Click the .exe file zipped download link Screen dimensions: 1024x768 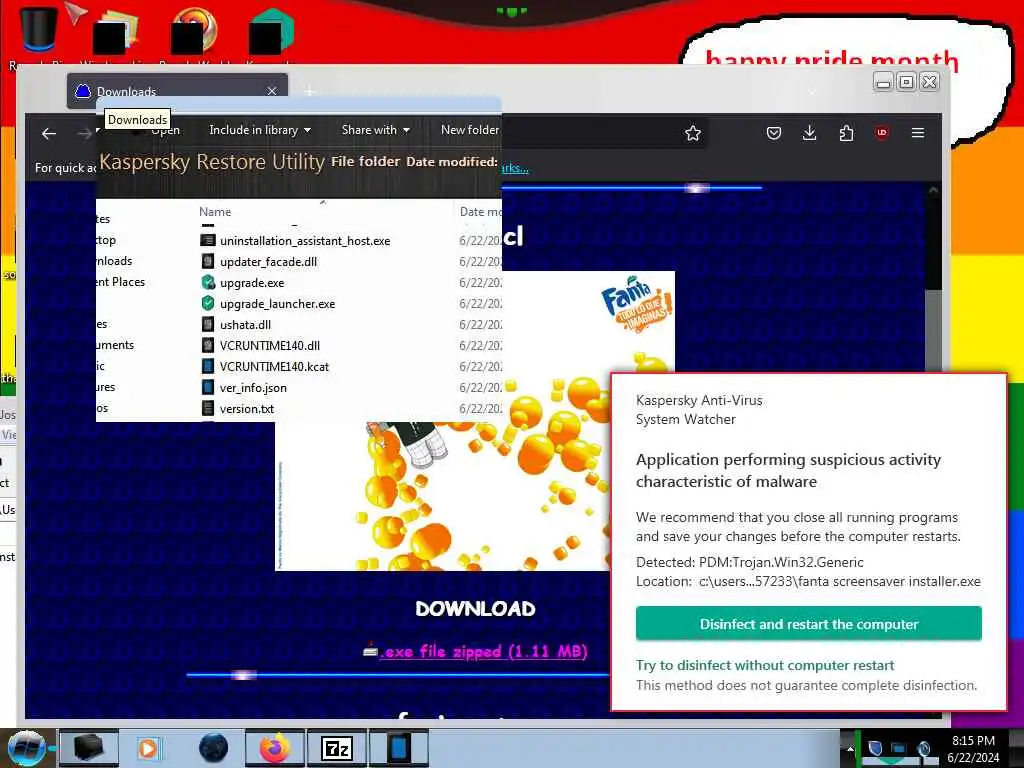point(483,651)
